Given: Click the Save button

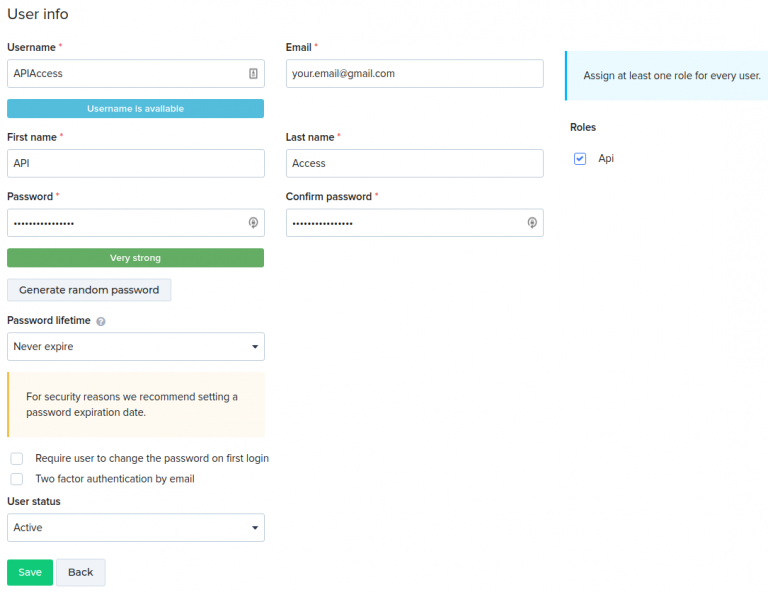Looking at the screenshot, I should tap(30, 572).
